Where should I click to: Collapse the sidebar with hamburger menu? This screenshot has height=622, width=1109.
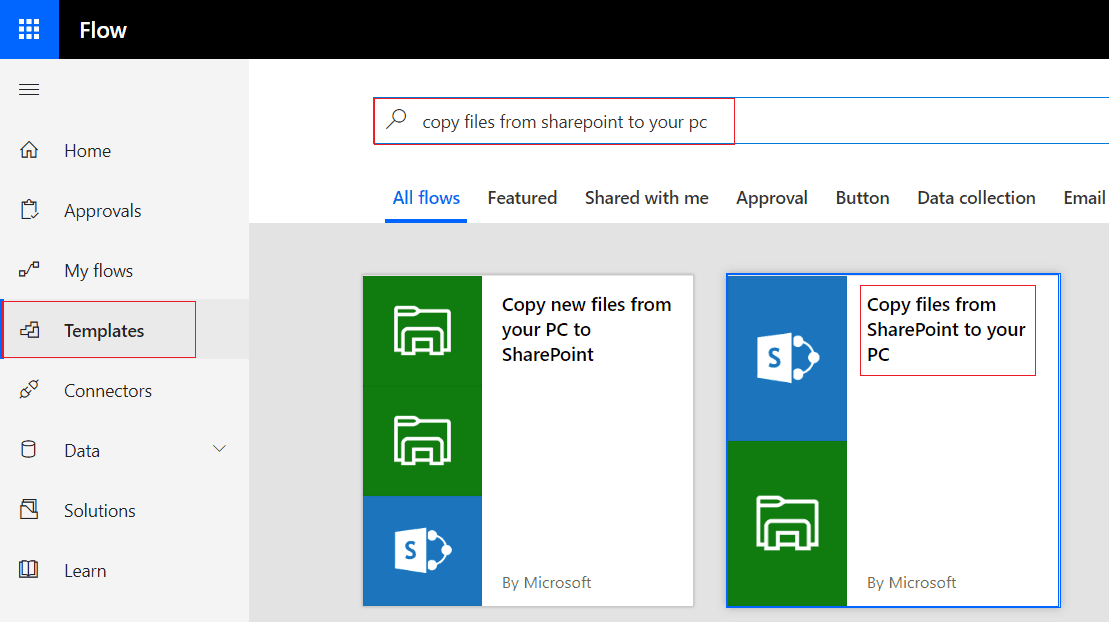[29, 89]
